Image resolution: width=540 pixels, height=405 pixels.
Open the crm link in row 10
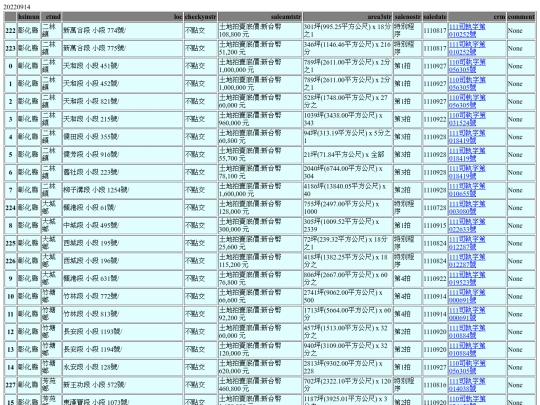(x=467, y=297)
